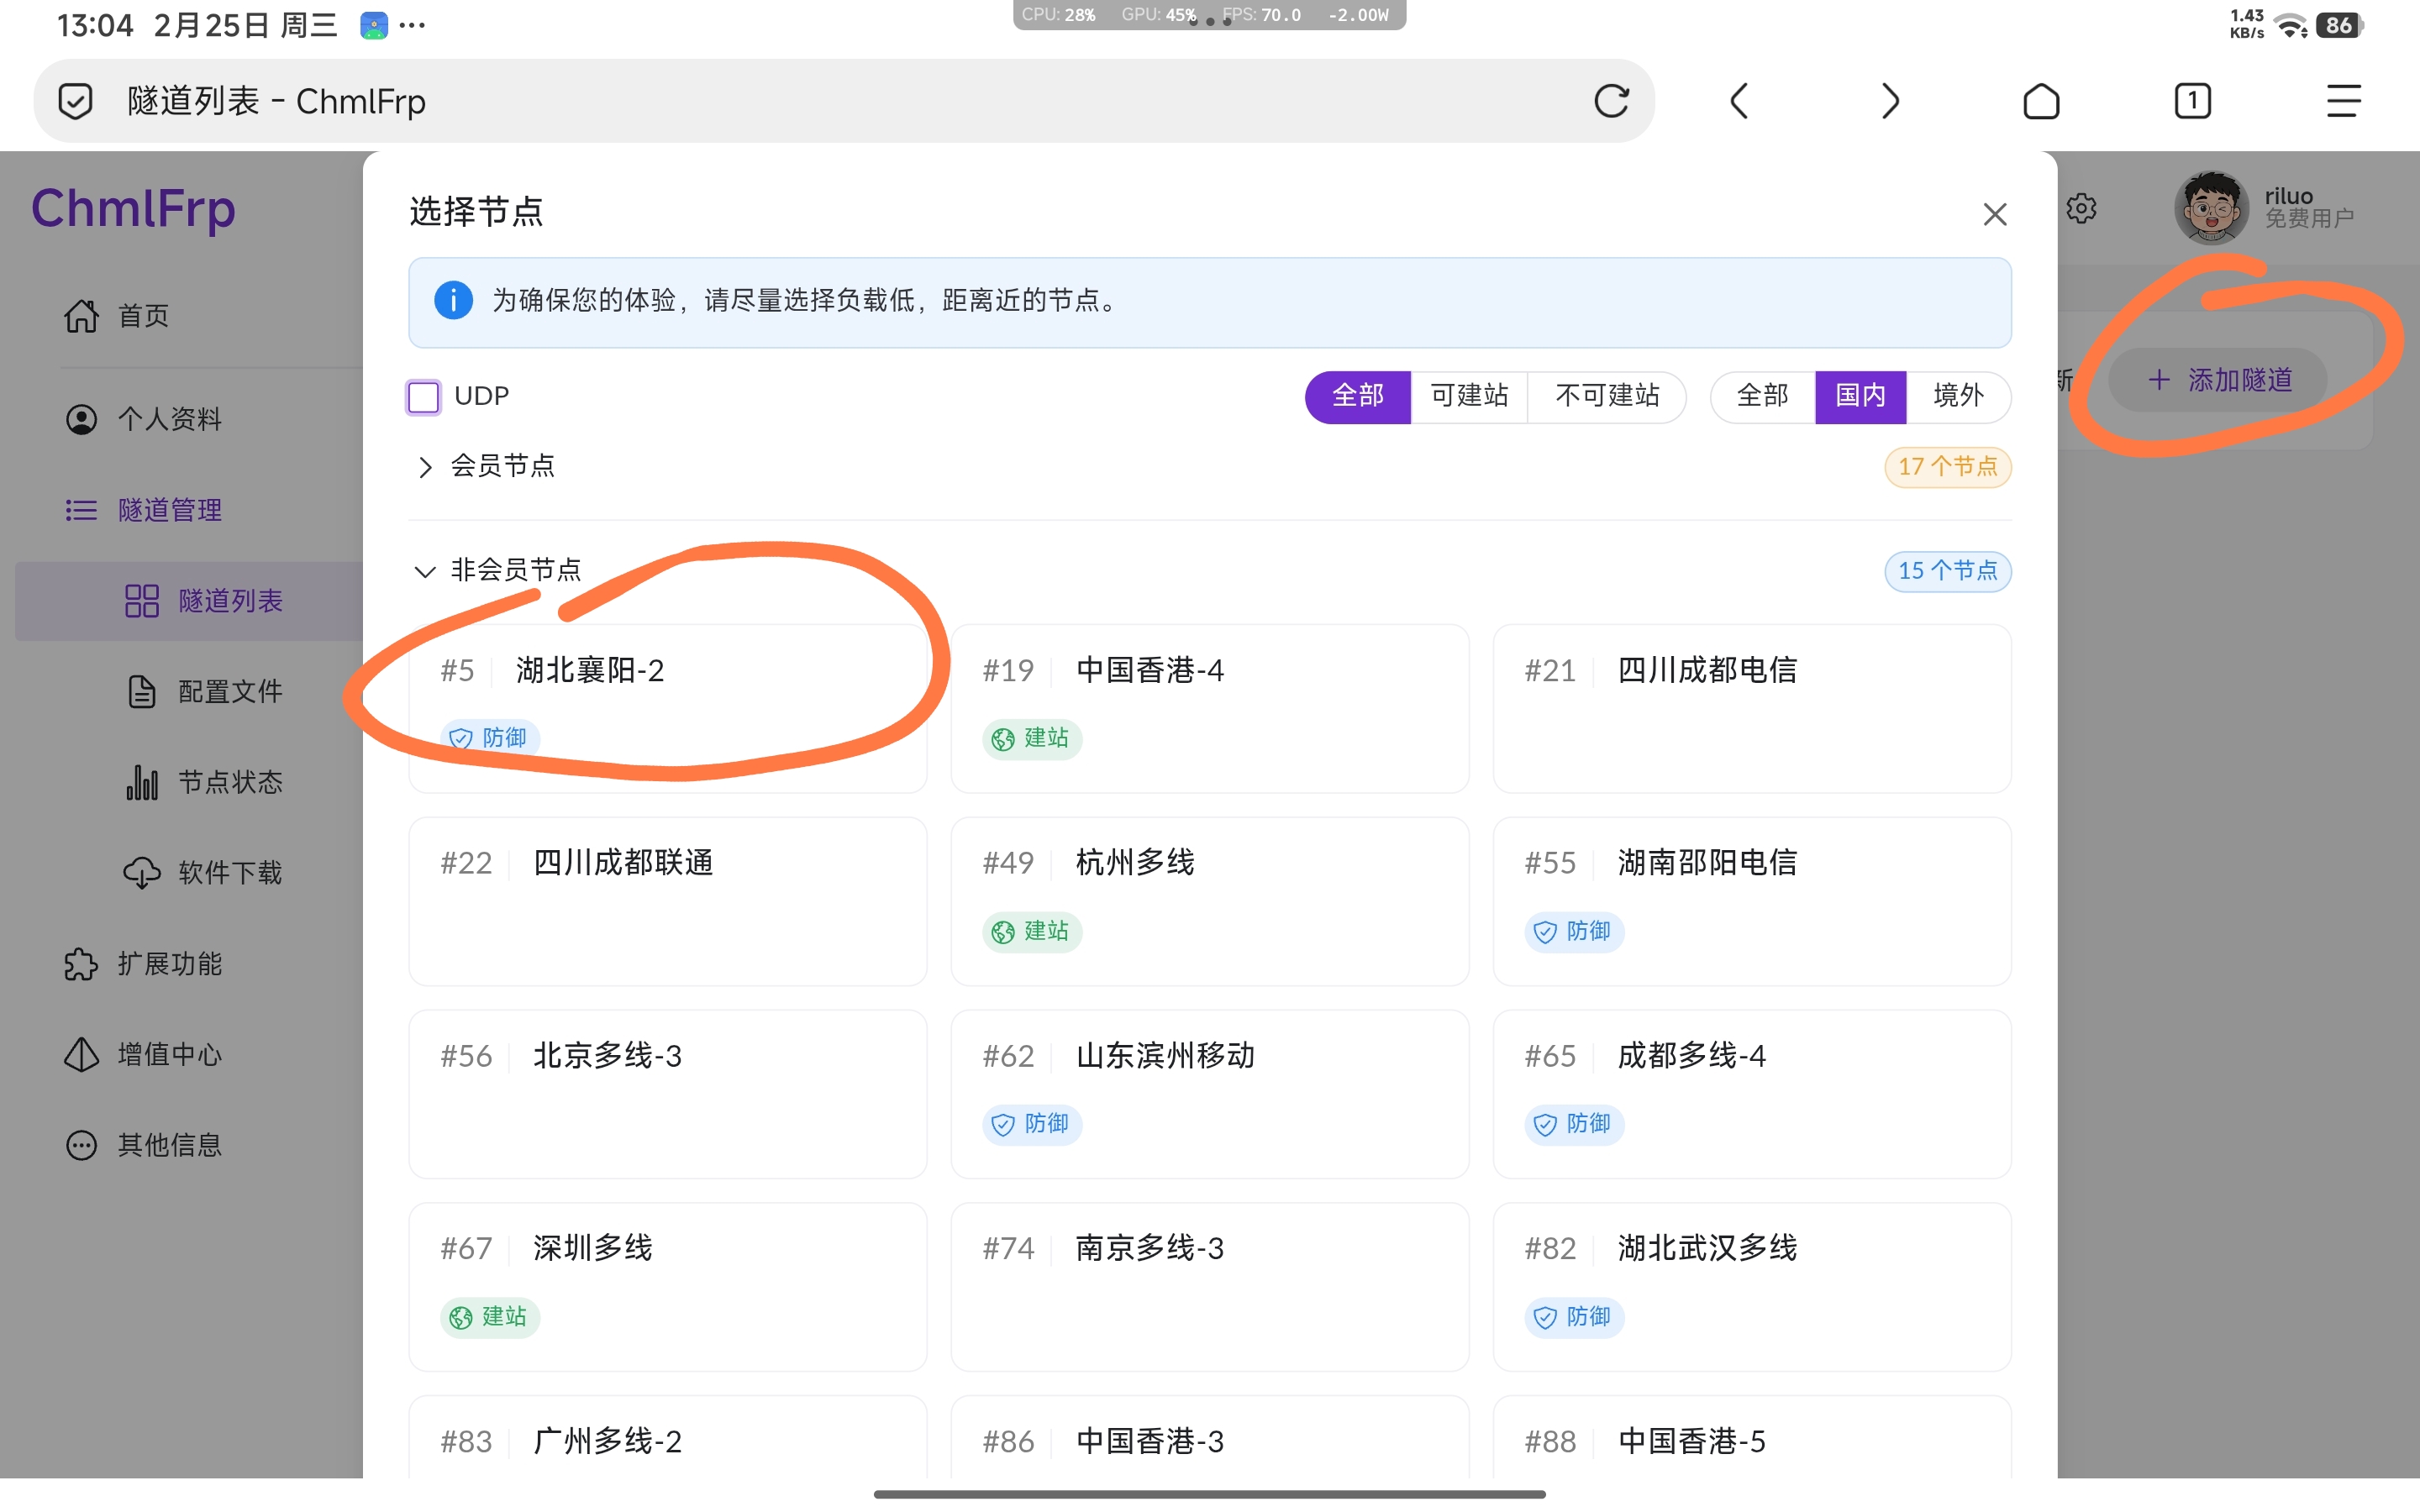Open 节点状态 in the sidebar
The image size is (2420, 1512).
pos(229,782)
